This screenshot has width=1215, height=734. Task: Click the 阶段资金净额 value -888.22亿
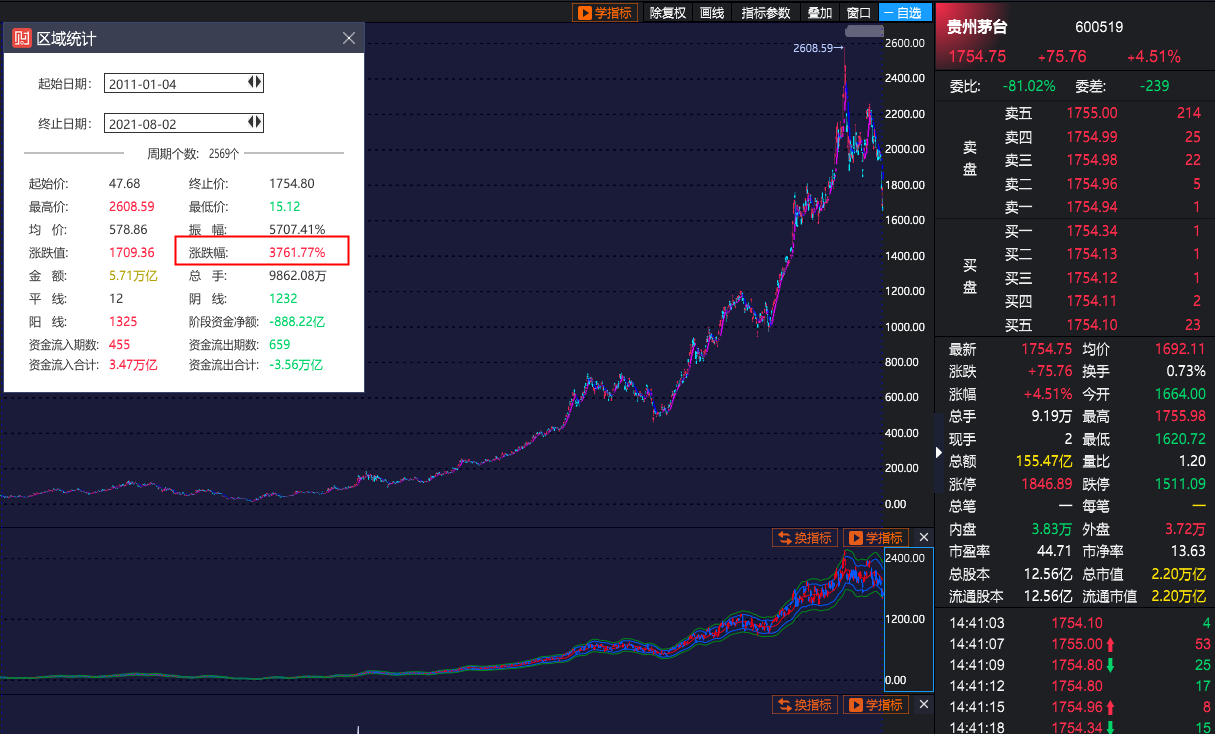click(x=297, y=322)
